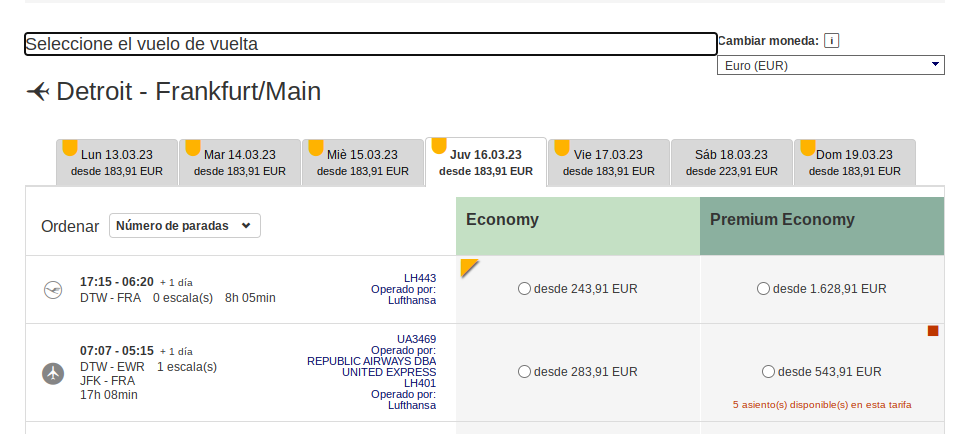This screenshot has height=434, width=978.
Task: Switch to Dom 19.03.23 date tab
Action: 855,162
